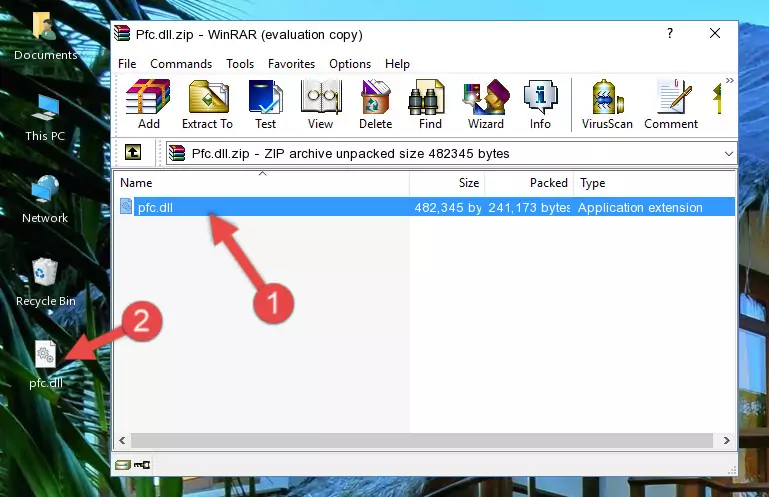This screenshot has height=497, width=769.
Task: Click the WinRAR title bar help button
Action: 670,33
